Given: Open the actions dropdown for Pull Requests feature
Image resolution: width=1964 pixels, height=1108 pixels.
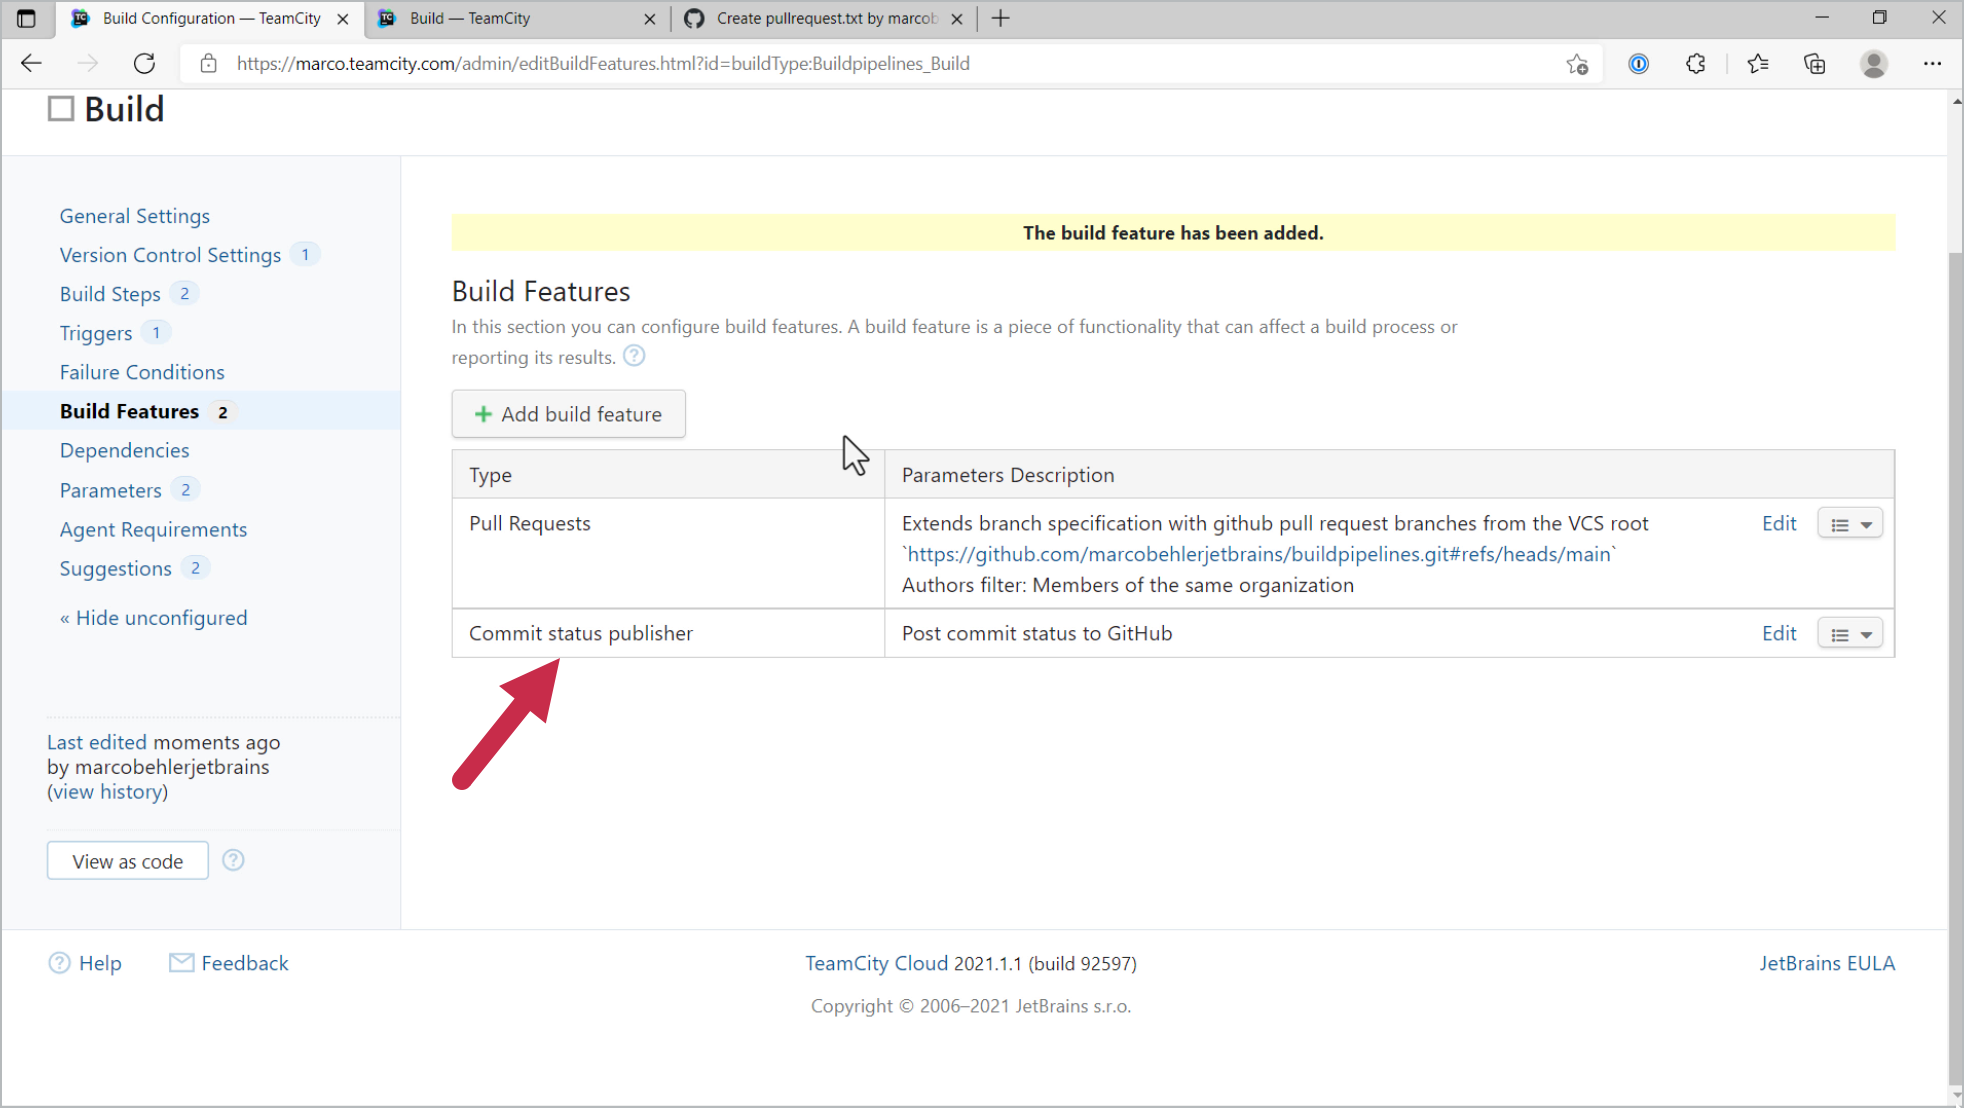Looking at the screenshot, I should (x=1850, y=523).
